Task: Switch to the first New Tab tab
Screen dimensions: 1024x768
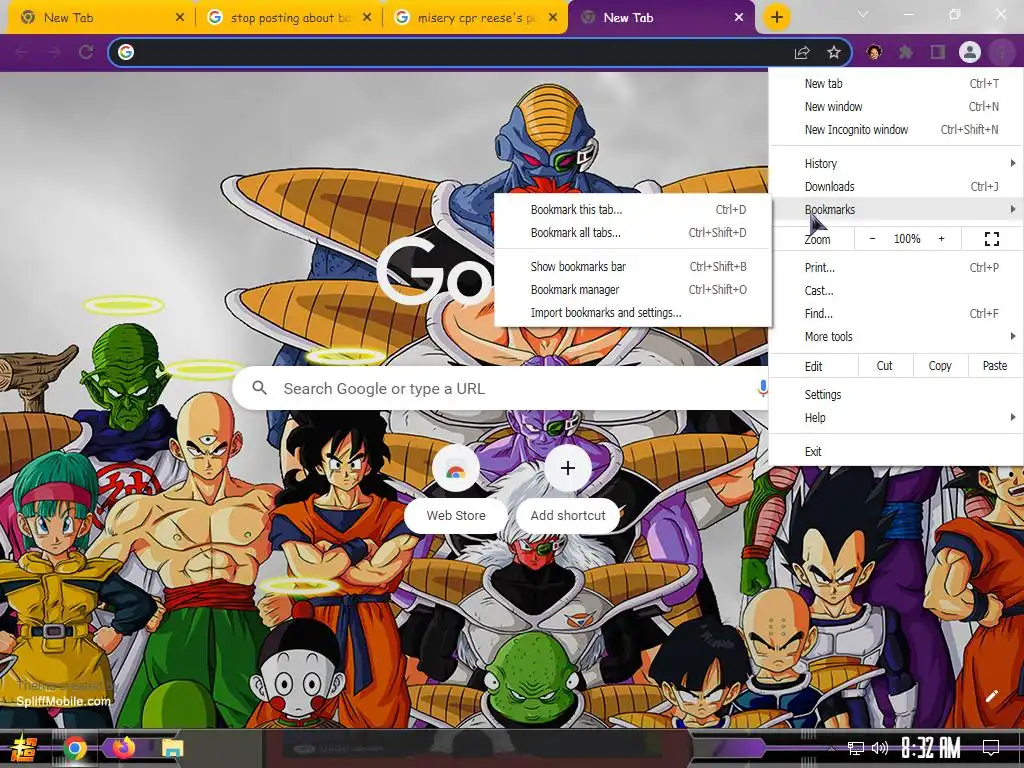Action: point(101,18)
